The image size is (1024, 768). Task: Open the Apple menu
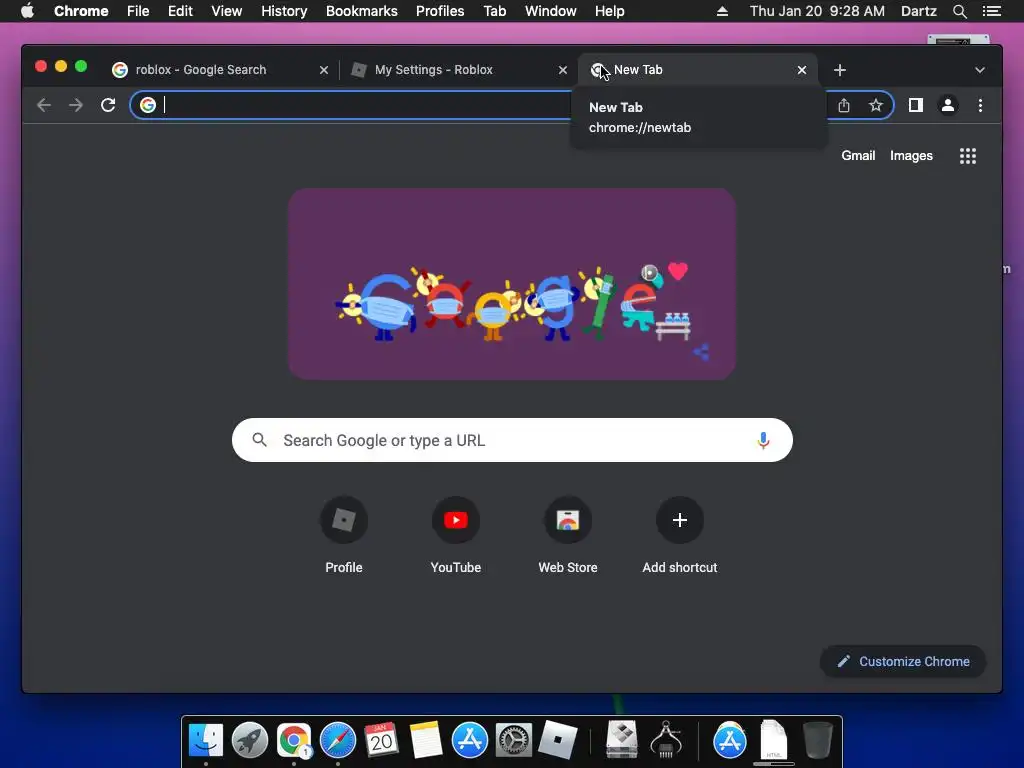tap(27, 11)
